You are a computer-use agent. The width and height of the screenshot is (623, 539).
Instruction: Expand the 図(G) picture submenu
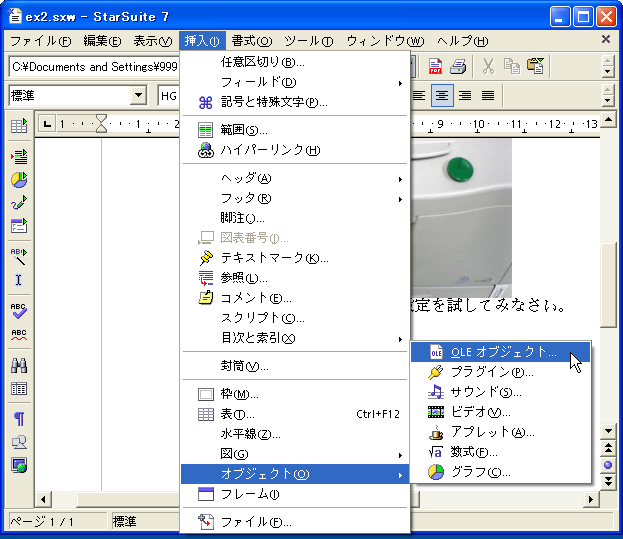click(295, 454)
